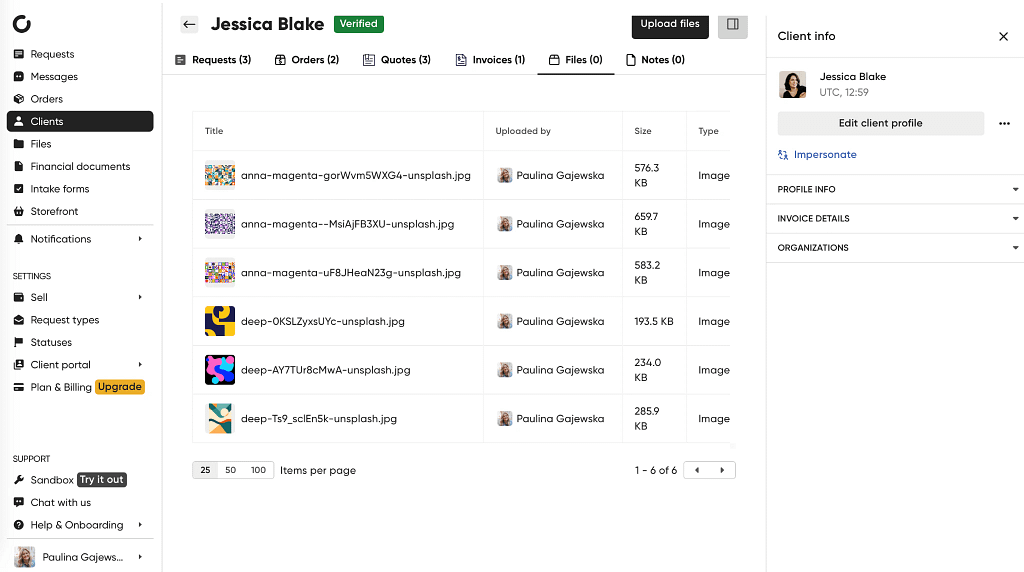Open Paulina Gajewska account menu
The image size is (1024, 572).
[x=80, y=557]
